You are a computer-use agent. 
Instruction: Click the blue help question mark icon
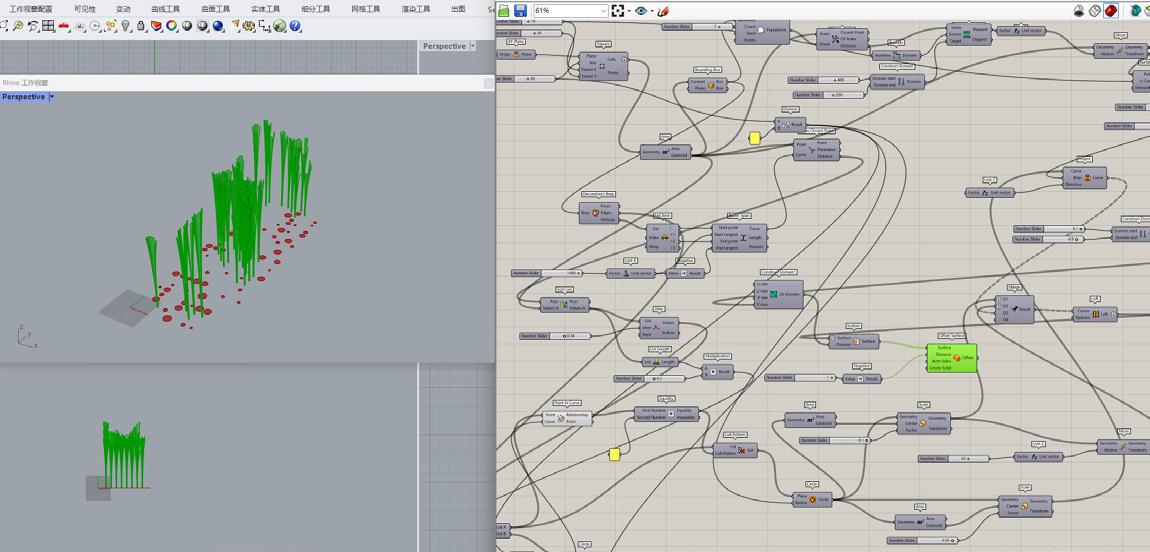(295, 26)
